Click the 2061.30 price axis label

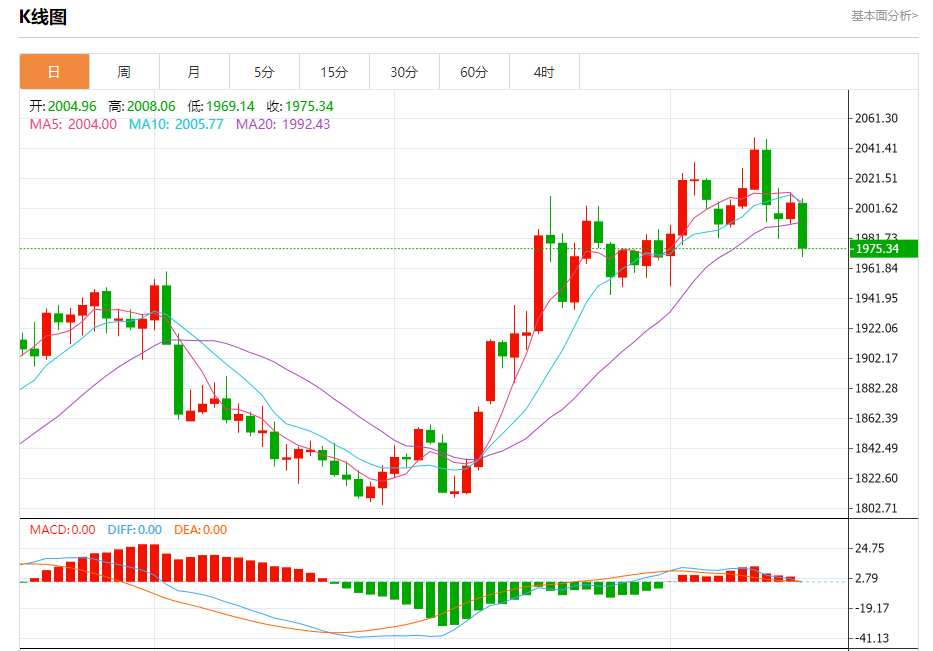pyautogui.click(x=876, y=118)
